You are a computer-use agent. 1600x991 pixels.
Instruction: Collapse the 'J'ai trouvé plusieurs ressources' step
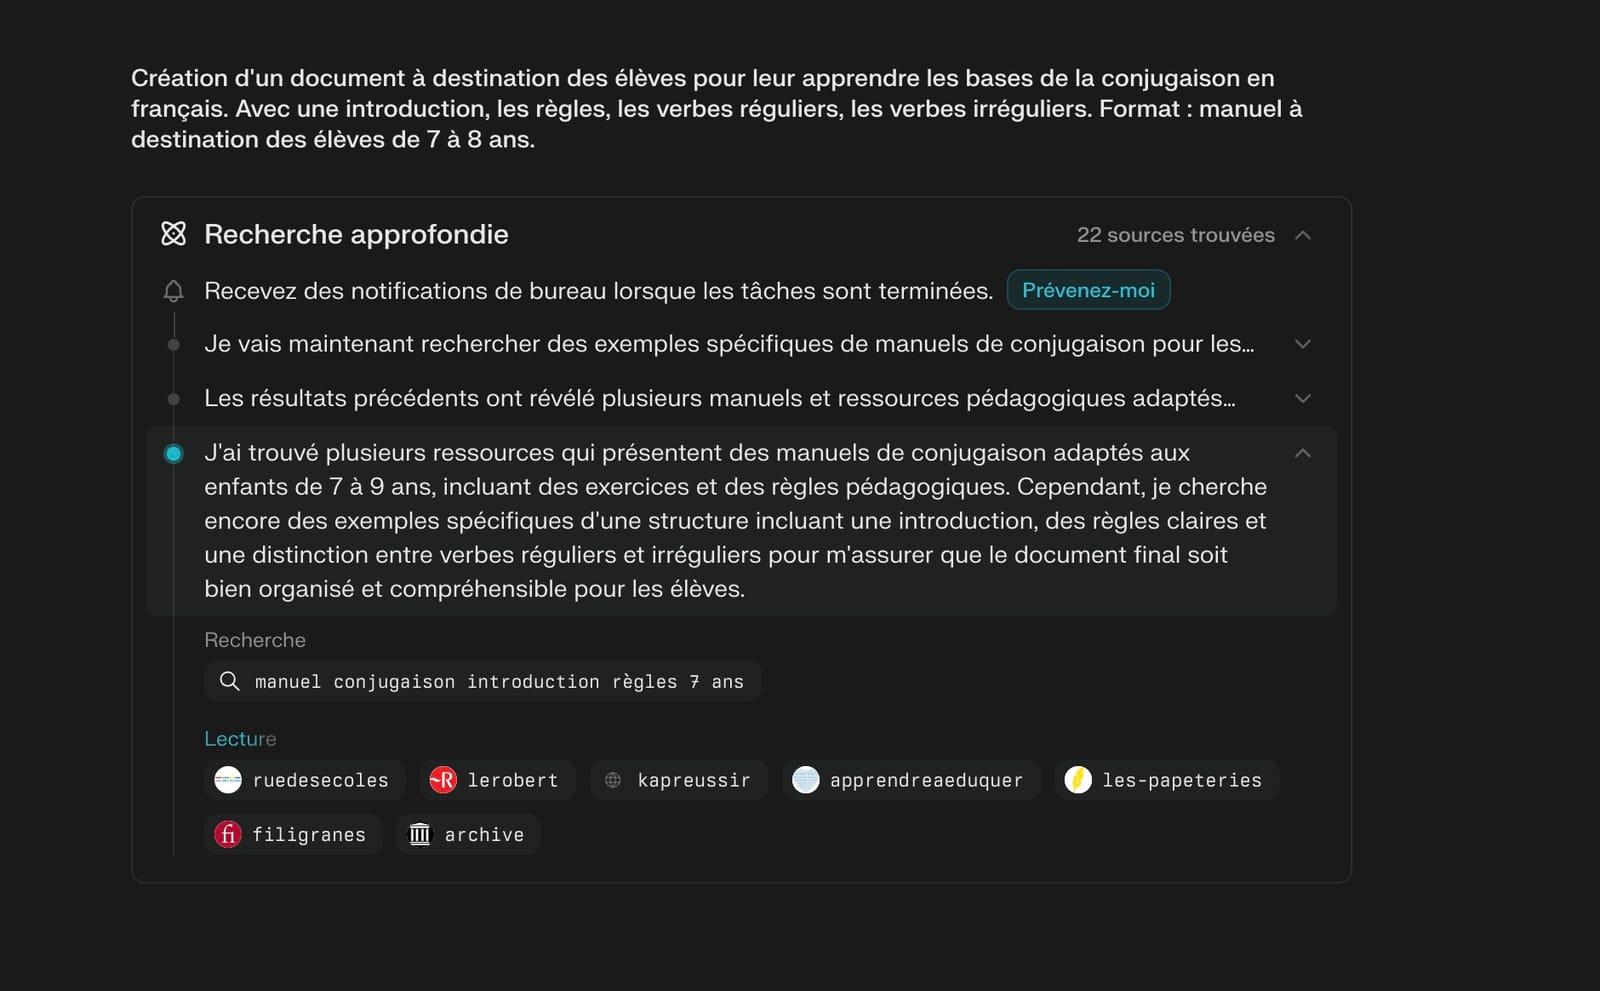pos(1302,453)
